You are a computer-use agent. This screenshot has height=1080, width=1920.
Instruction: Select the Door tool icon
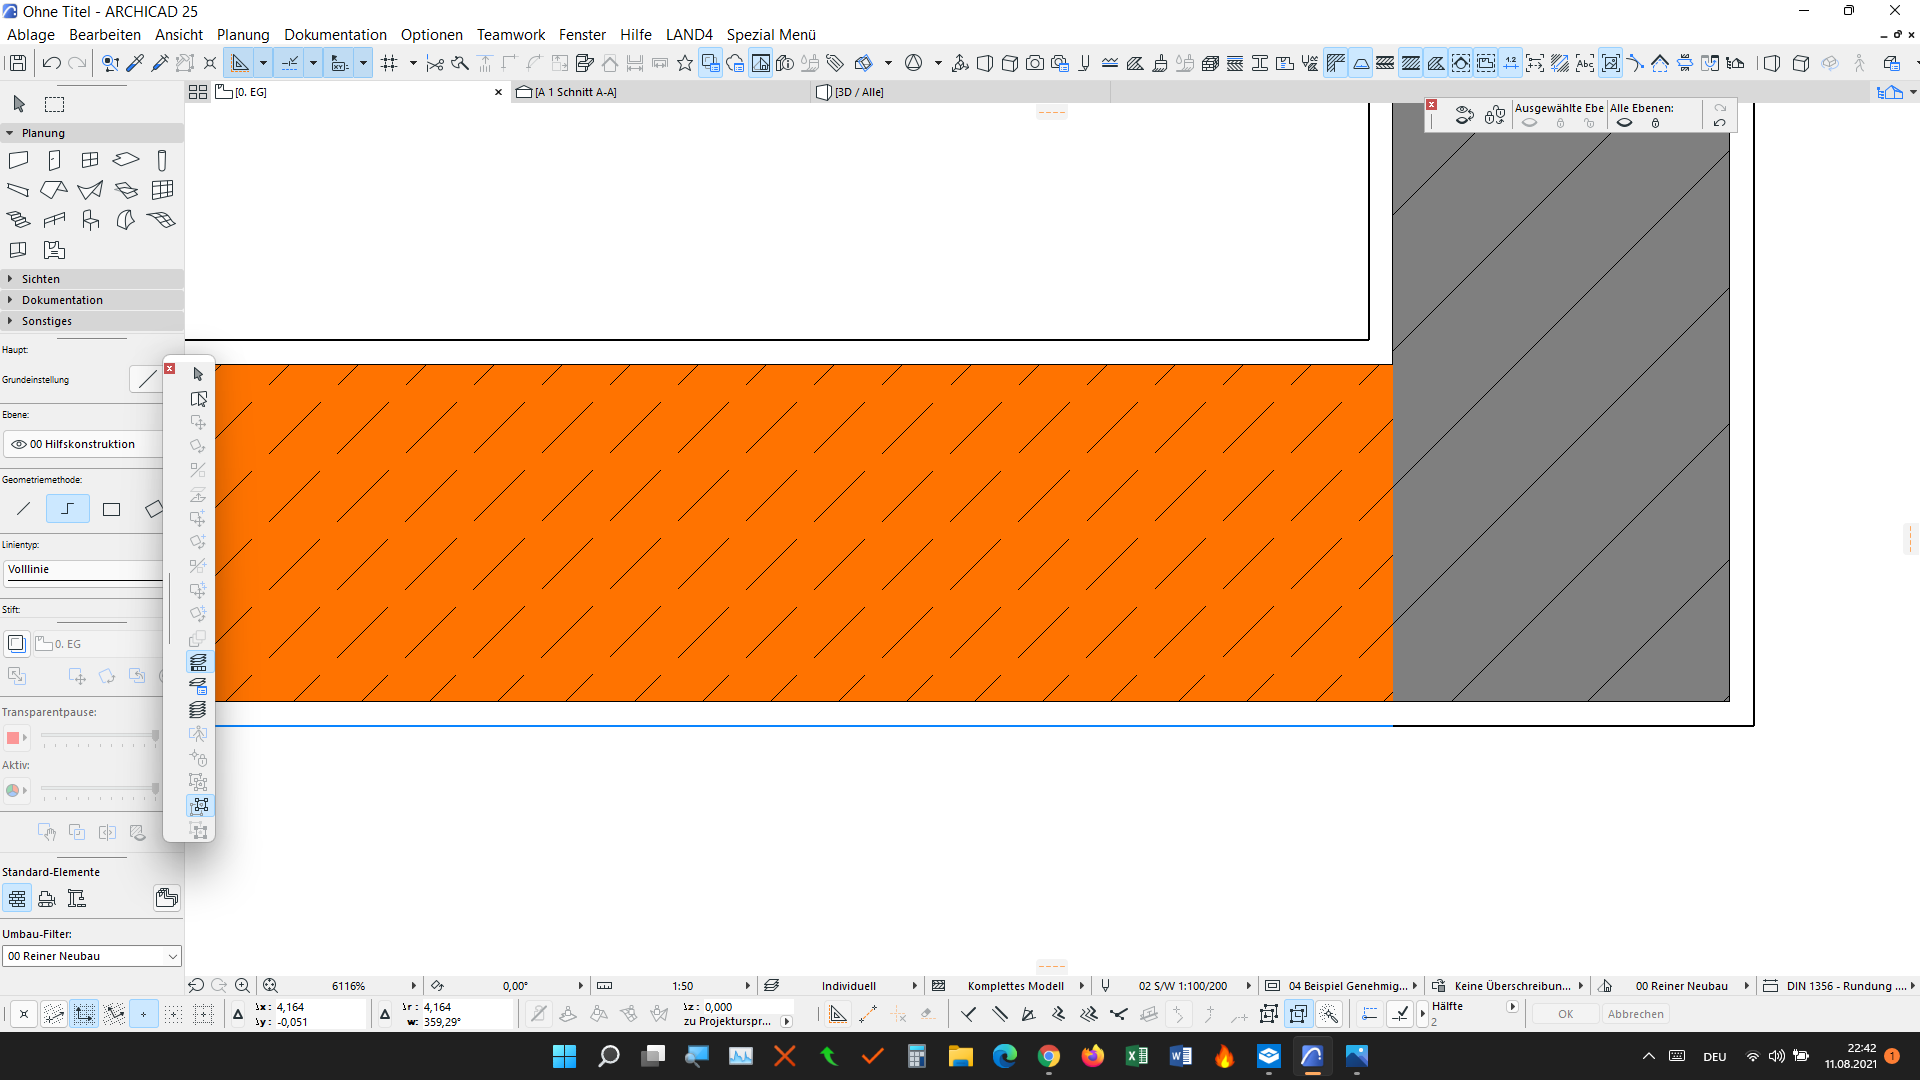pos(54,160)
